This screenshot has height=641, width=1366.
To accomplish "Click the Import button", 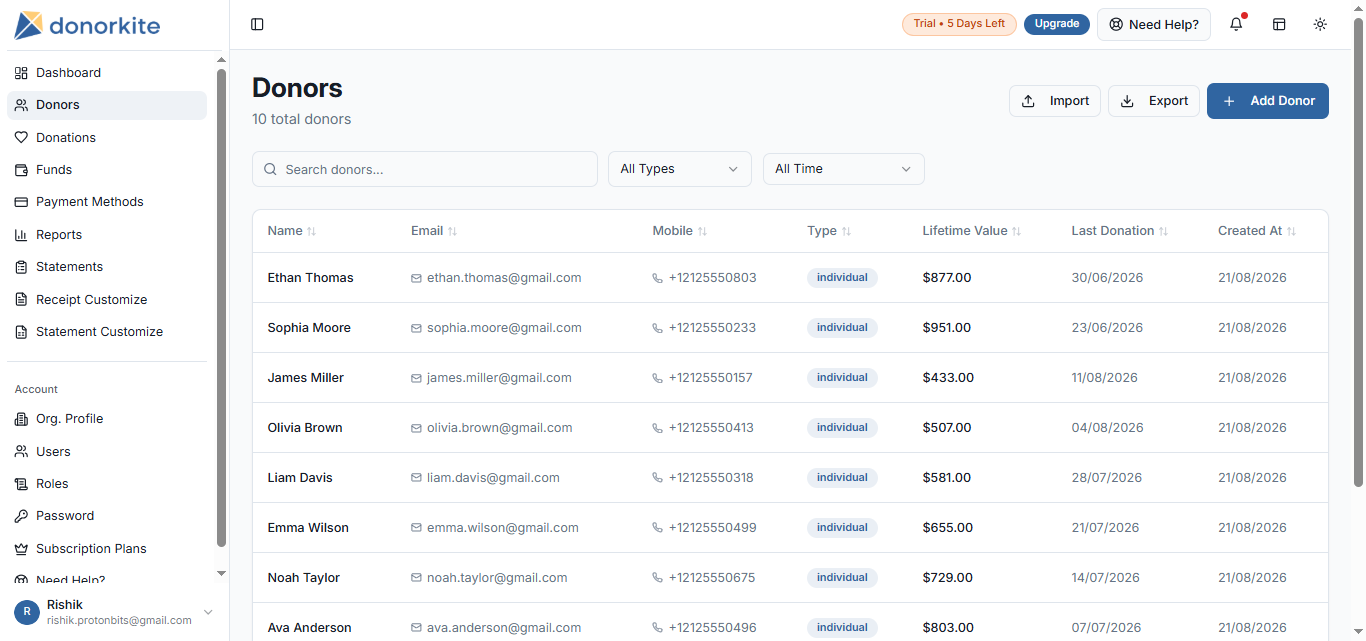I will tap(1055, 101).
